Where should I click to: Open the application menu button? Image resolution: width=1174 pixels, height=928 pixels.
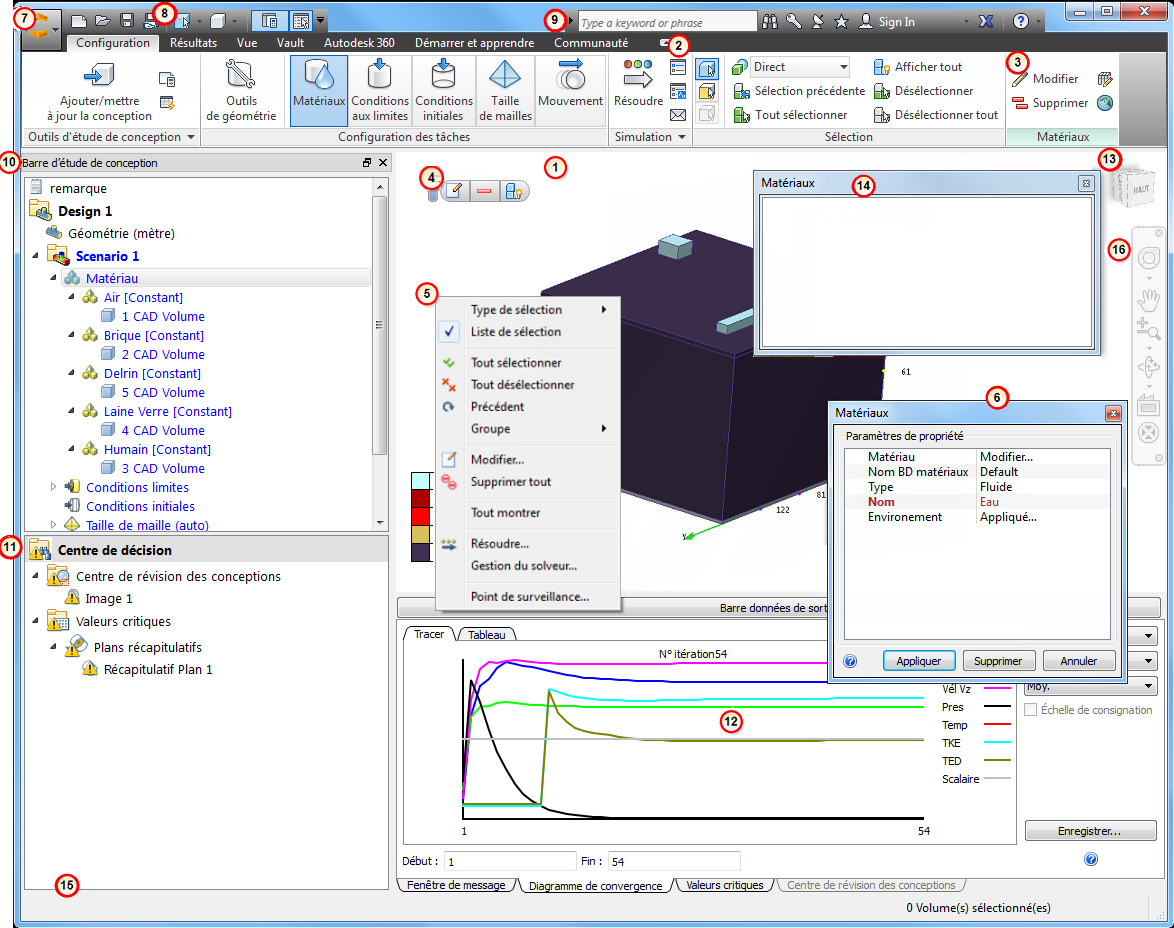click(x=41, y=29)
